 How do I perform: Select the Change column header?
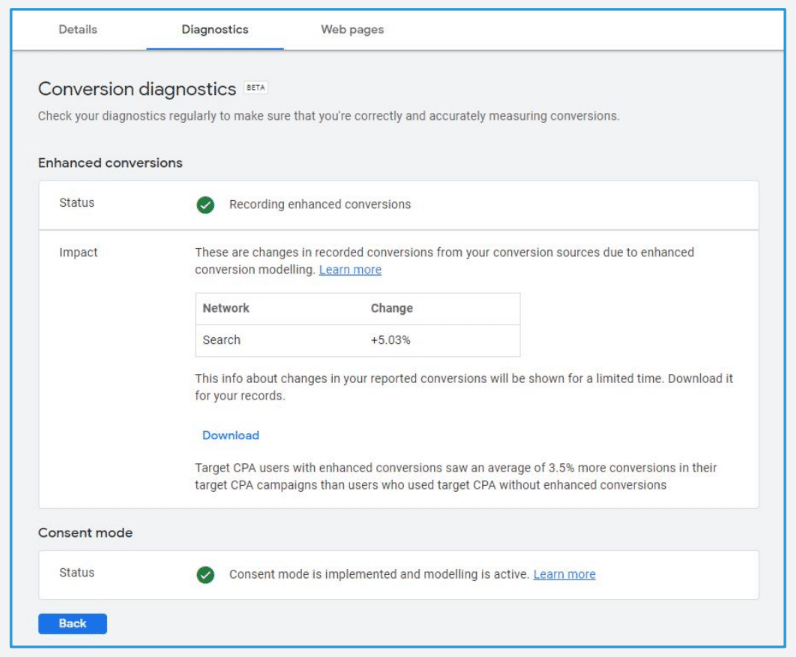pyautogui.click(x=391, y=308)
